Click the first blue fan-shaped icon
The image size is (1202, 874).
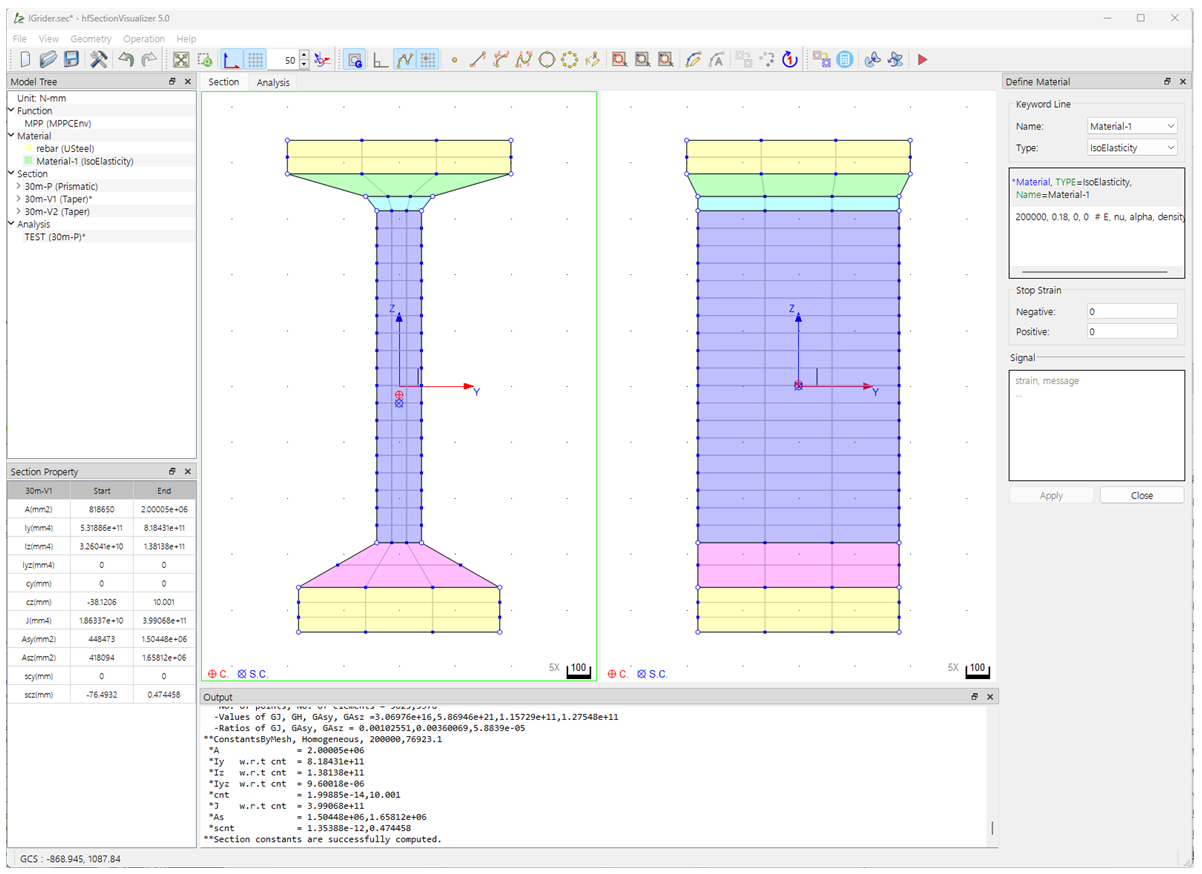click(872, 60)
